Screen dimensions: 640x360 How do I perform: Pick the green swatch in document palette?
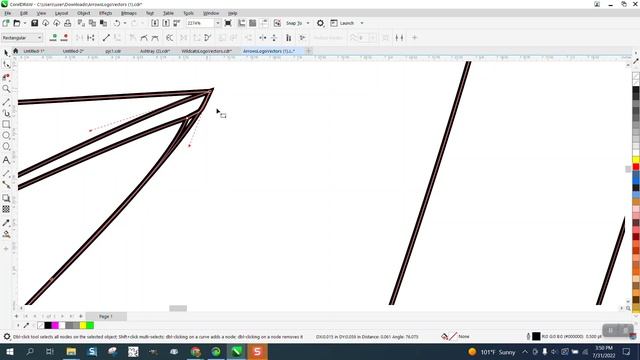[x=90, y=325]
